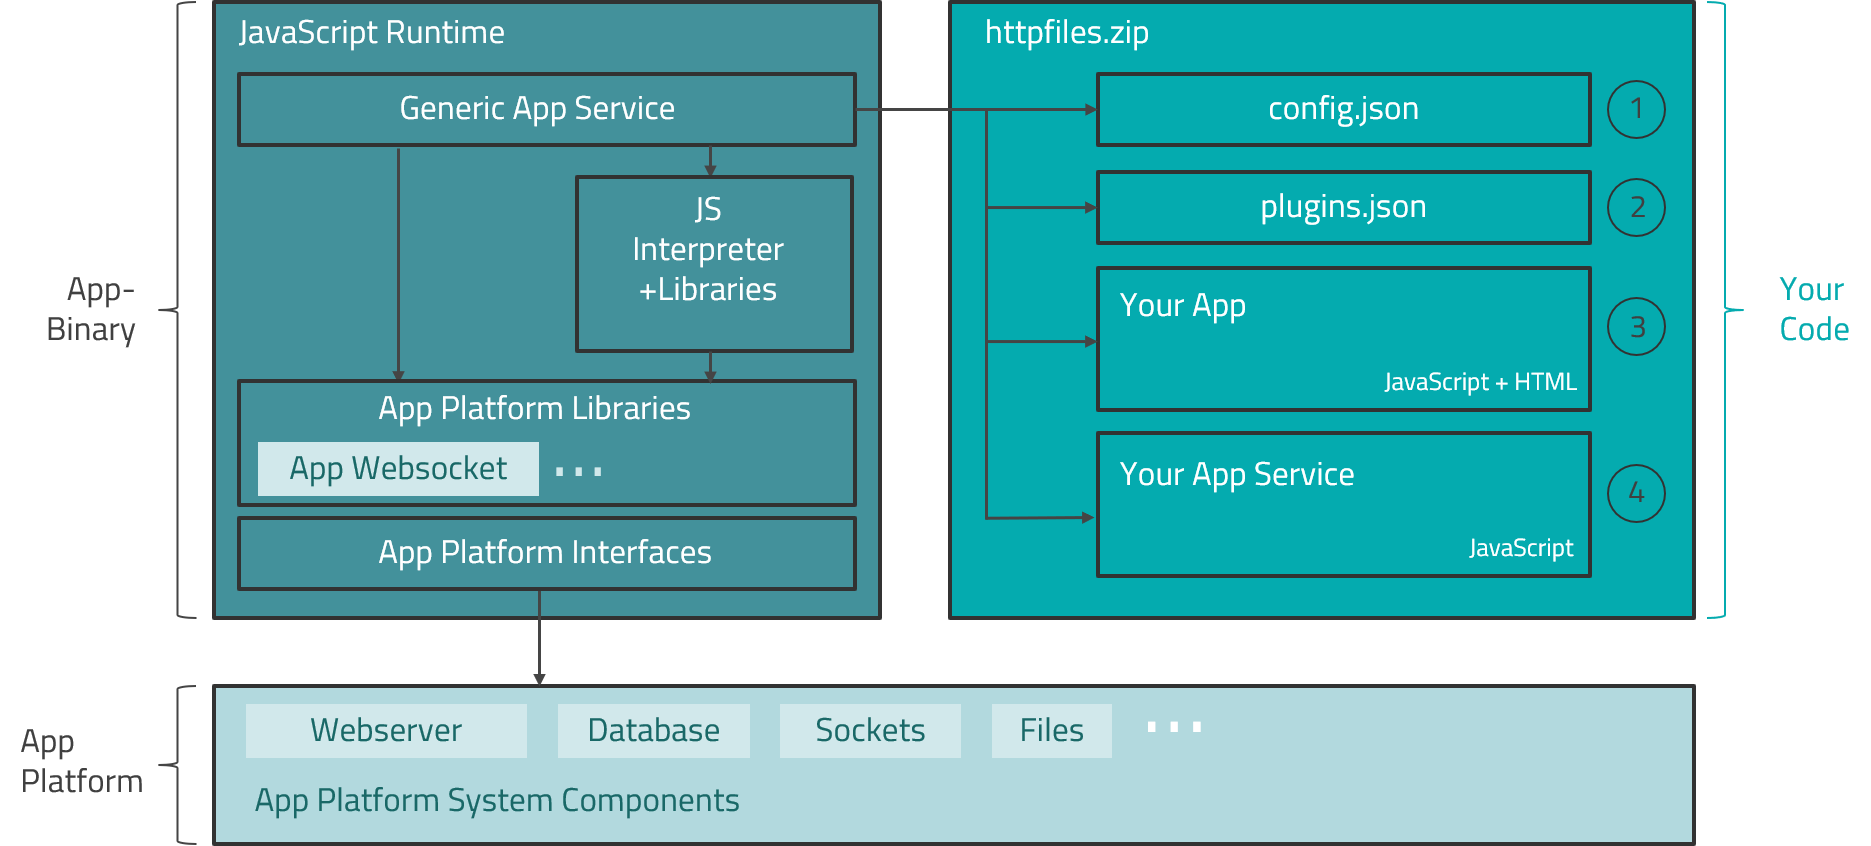Click the circled number 2 marker

click(x=1636, y=208)
